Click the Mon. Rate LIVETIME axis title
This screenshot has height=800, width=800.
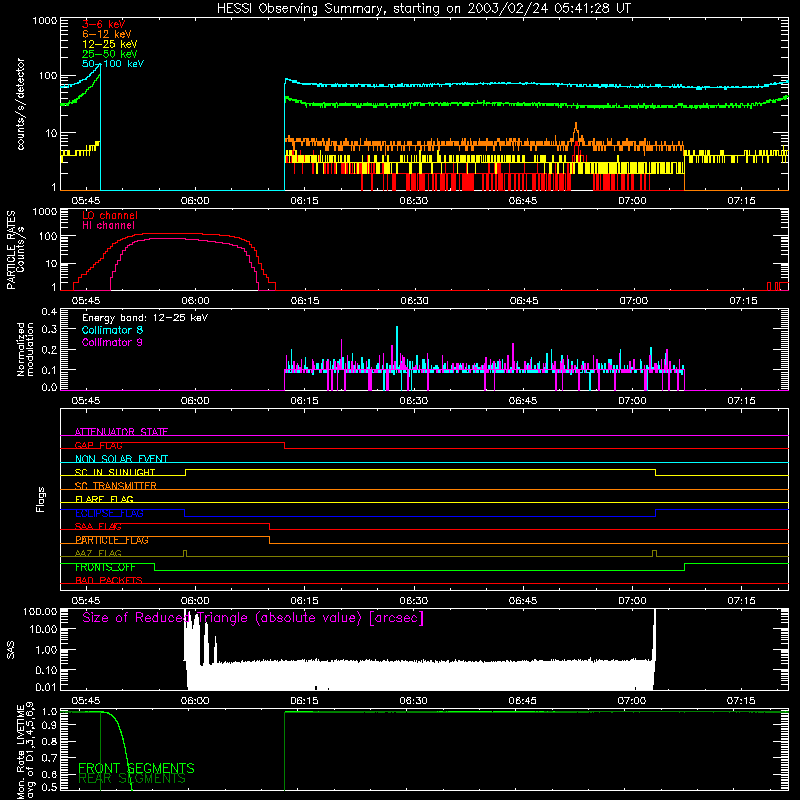pos(25,749)
